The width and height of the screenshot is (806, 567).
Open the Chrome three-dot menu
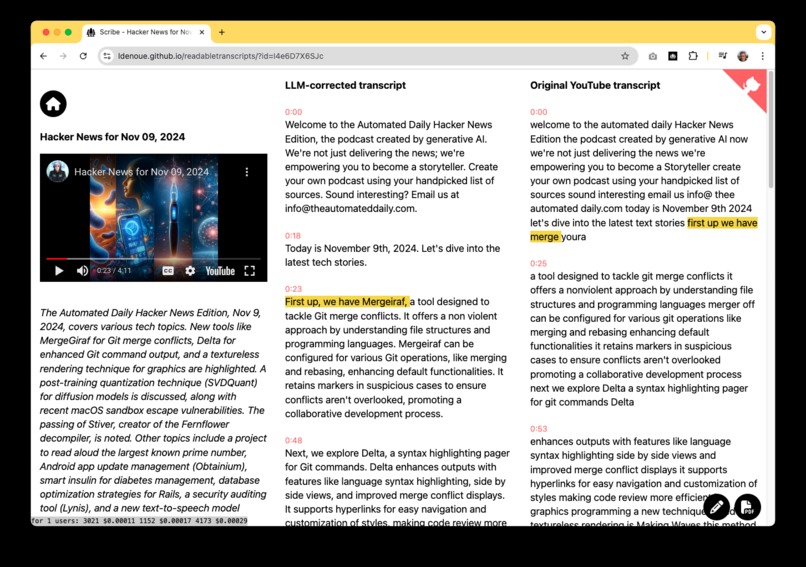(x=763, y=56)
